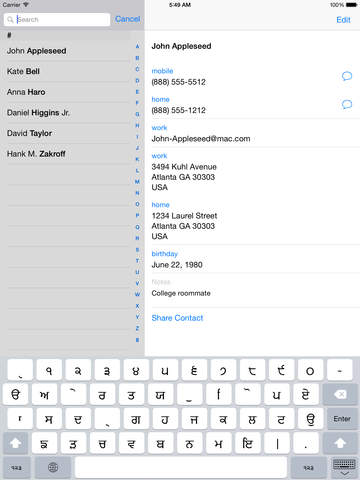Jump to letter Z in index
The width and height of the screenshot is (360, 480).
point(137,329)
